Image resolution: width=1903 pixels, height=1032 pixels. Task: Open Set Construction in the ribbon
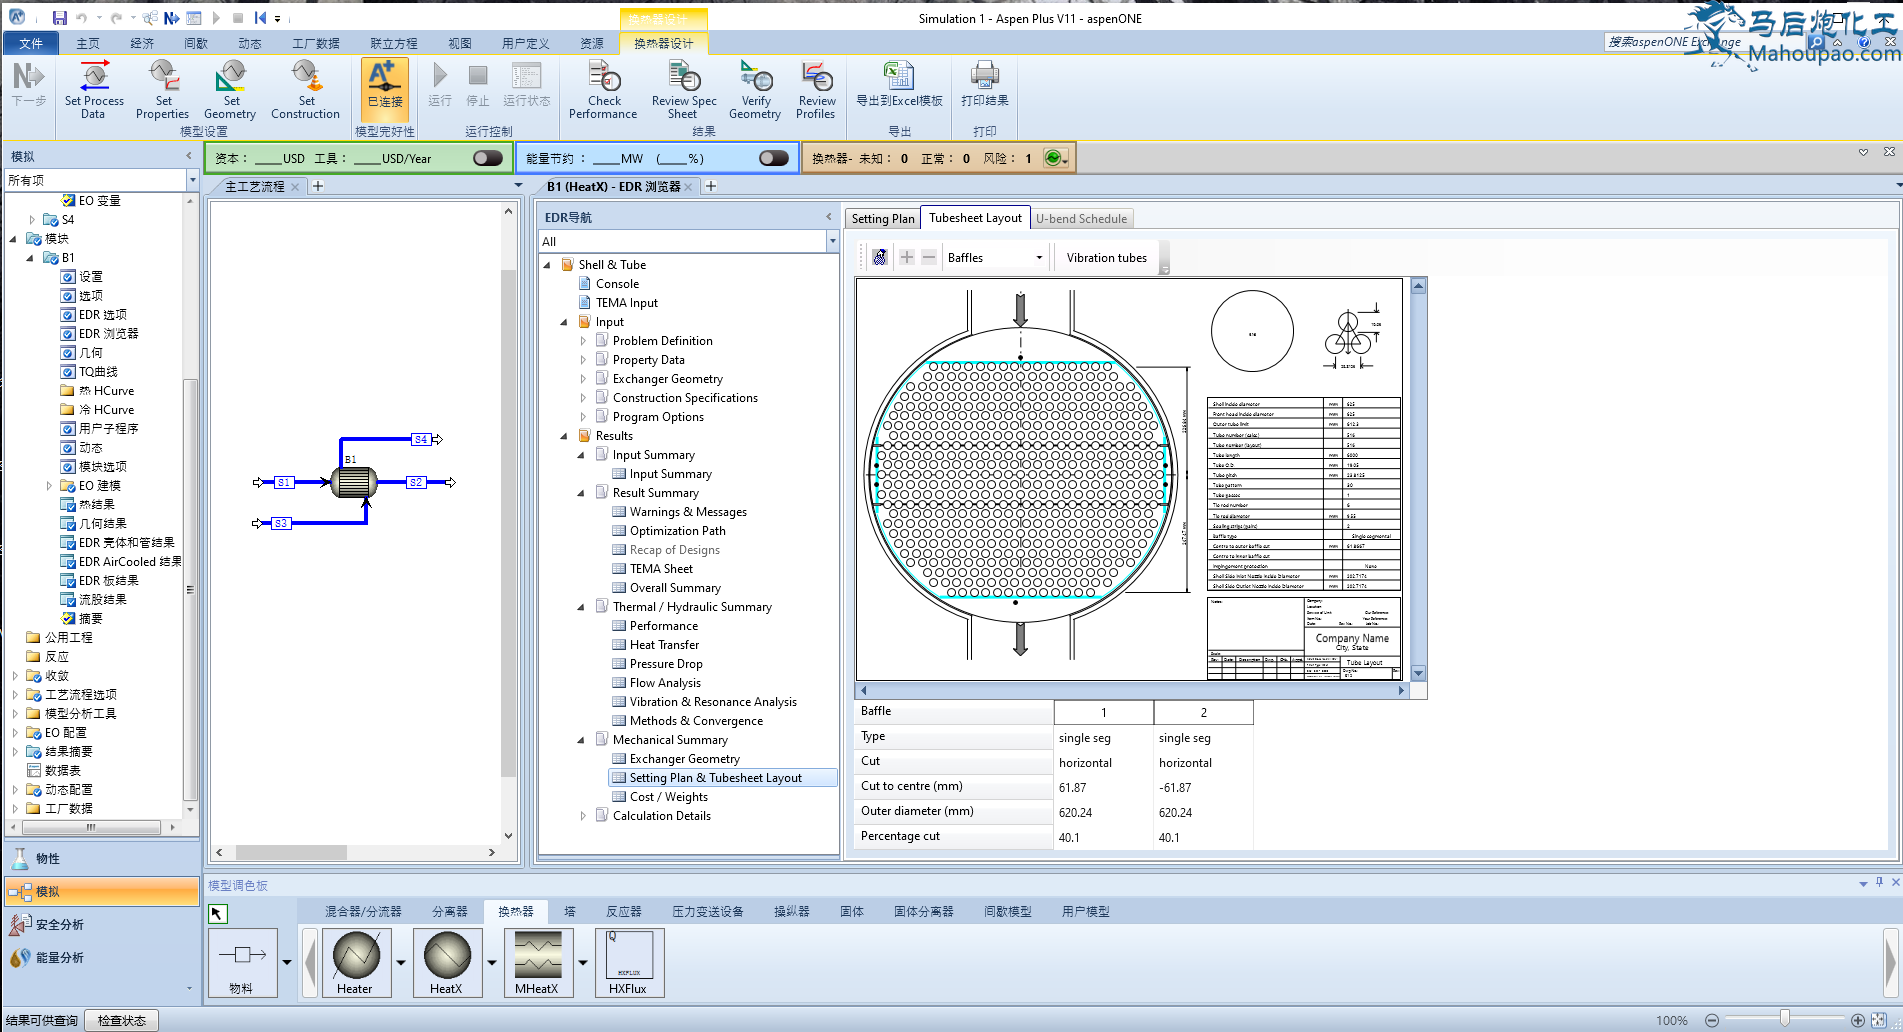(x=306, y=90)
